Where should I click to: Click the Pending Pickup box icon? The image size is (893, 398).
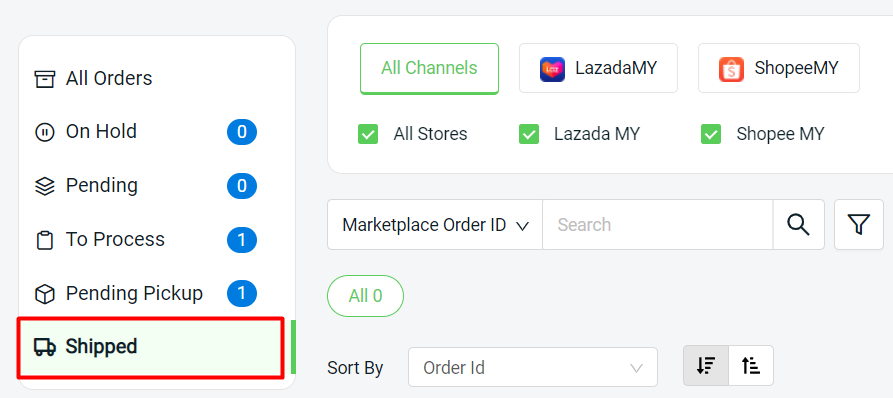pyautogui.click(x=44, y=294)
